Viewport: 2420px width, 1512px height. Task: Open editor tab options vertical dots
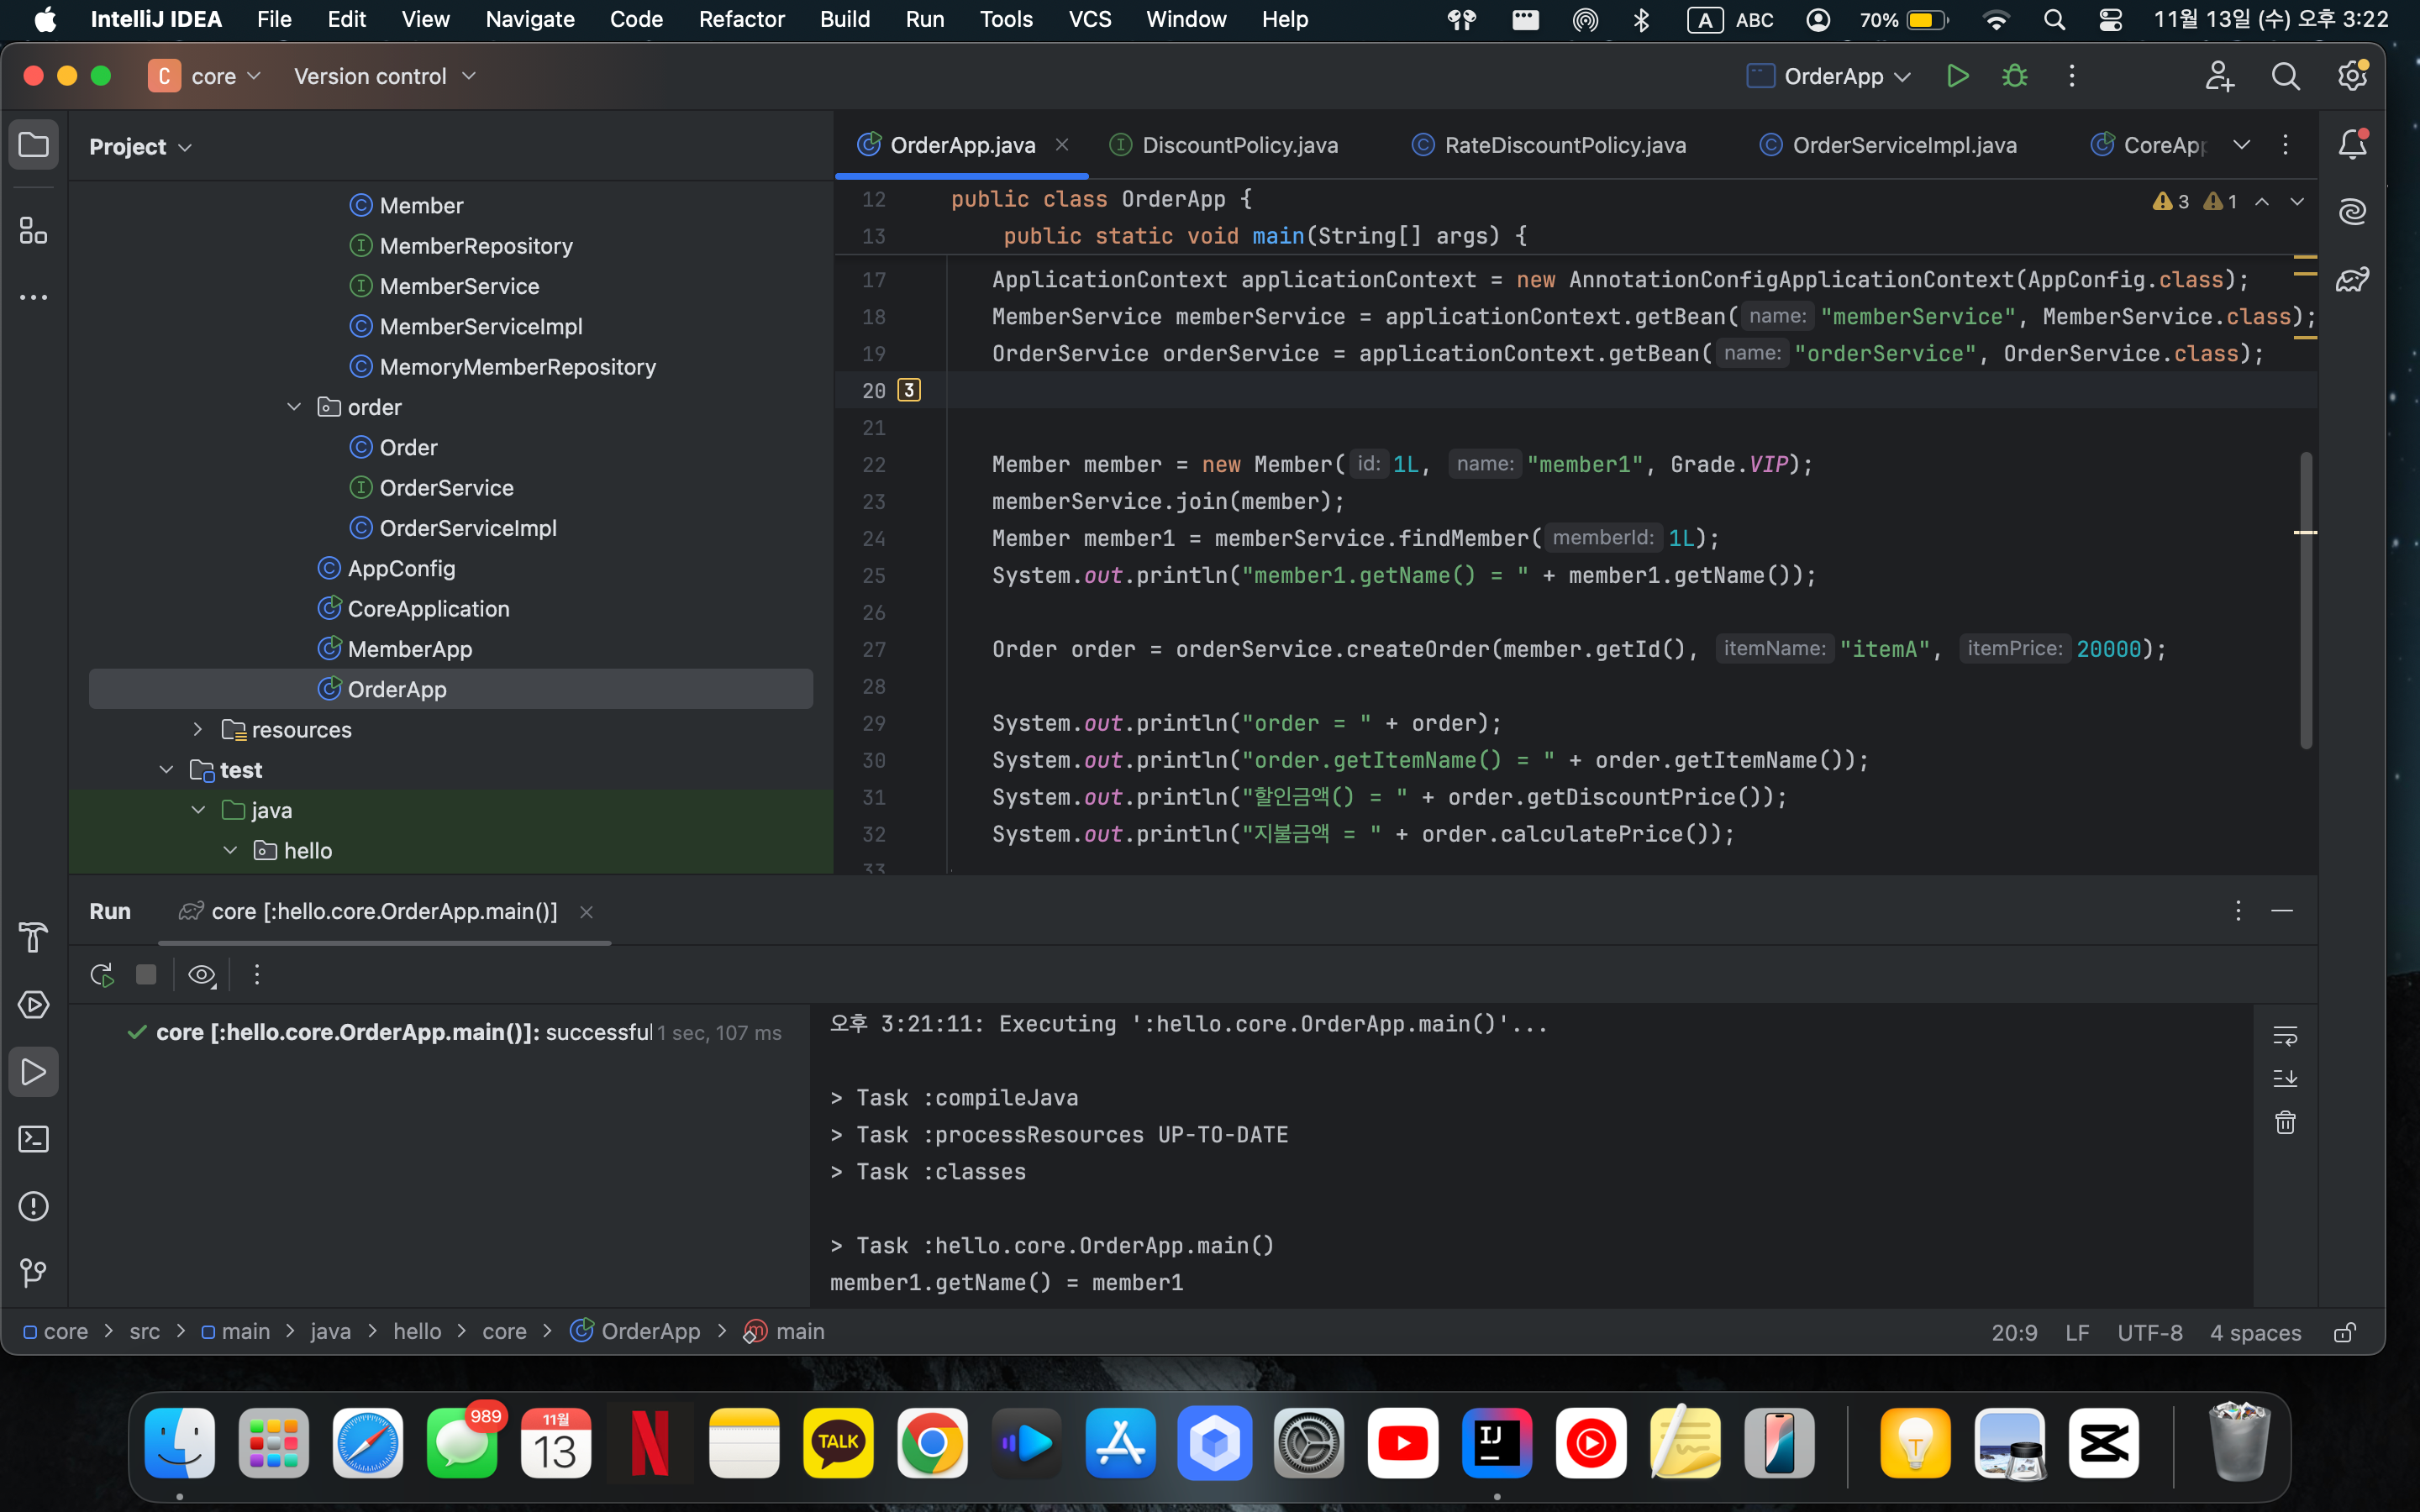click(2285, 145)
